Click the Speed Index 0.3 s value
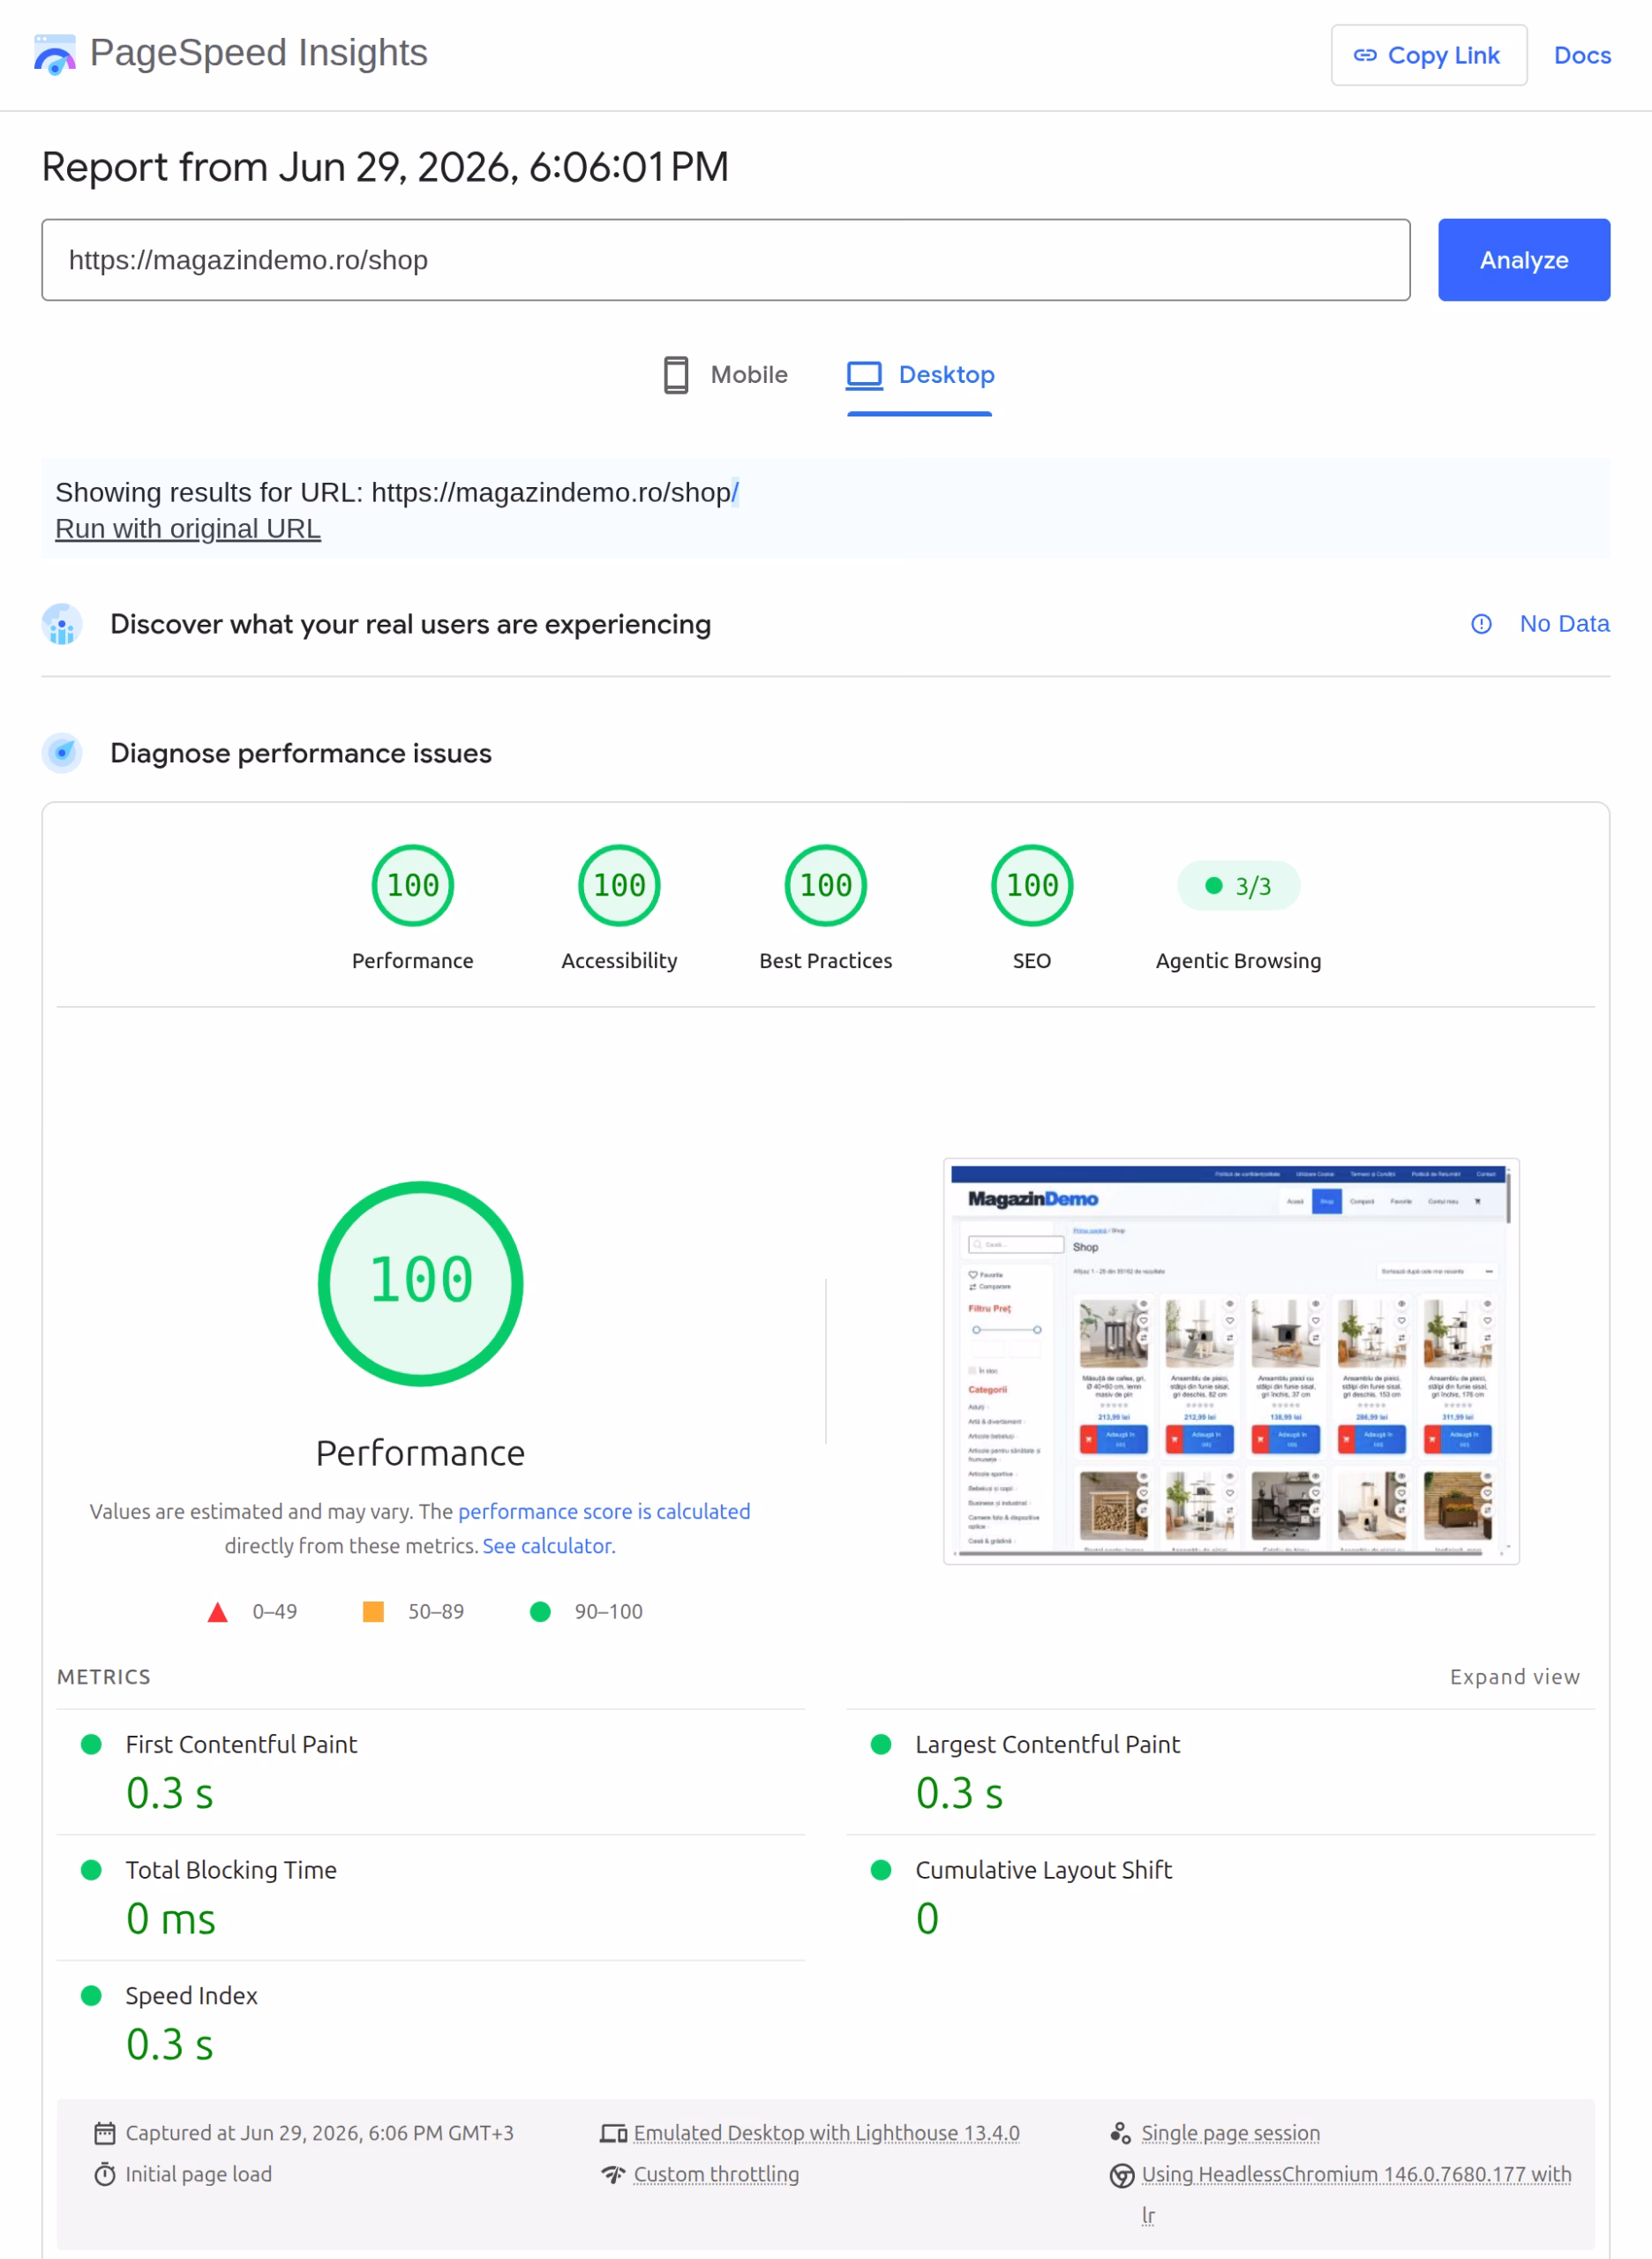 [170, 2045]
